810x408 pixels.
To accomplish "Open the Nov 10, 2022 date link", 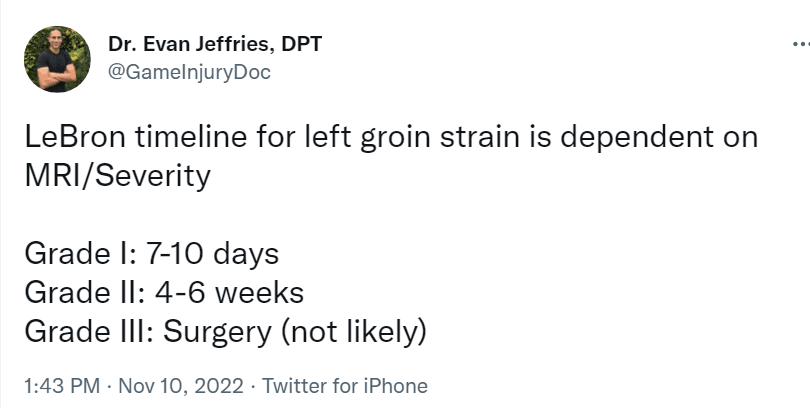I will click(x=181, y=386).
